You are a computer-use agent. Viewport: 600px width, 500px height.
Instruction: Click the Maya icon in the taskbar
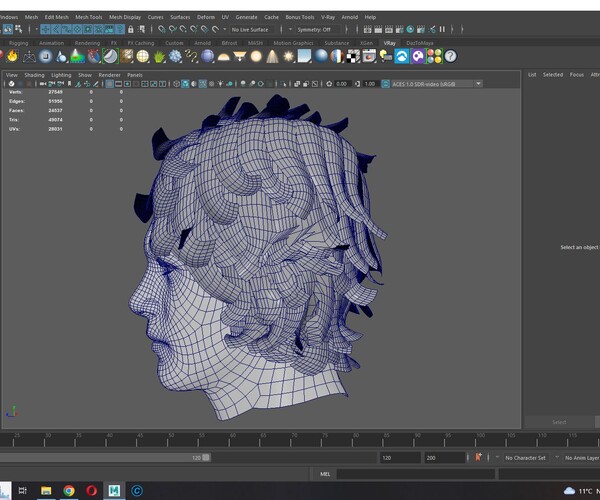(114, 490)
